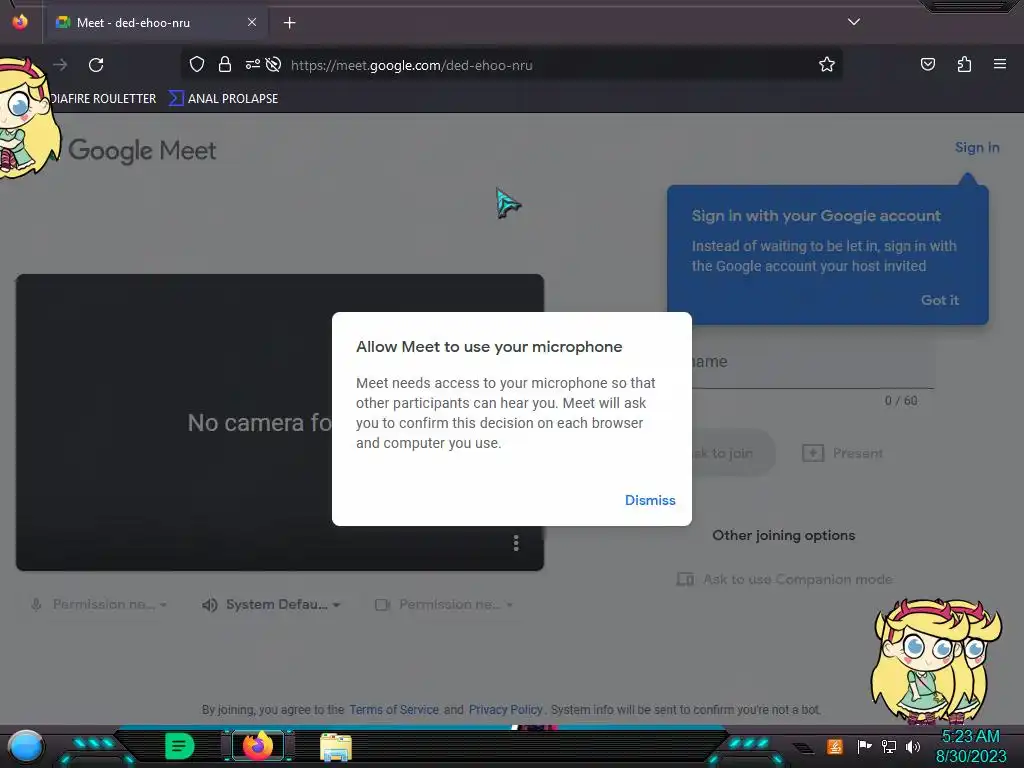Open the Extensions puzzle icon
1024x768 pixels.
pyautogui.click(x=964, y=64)
